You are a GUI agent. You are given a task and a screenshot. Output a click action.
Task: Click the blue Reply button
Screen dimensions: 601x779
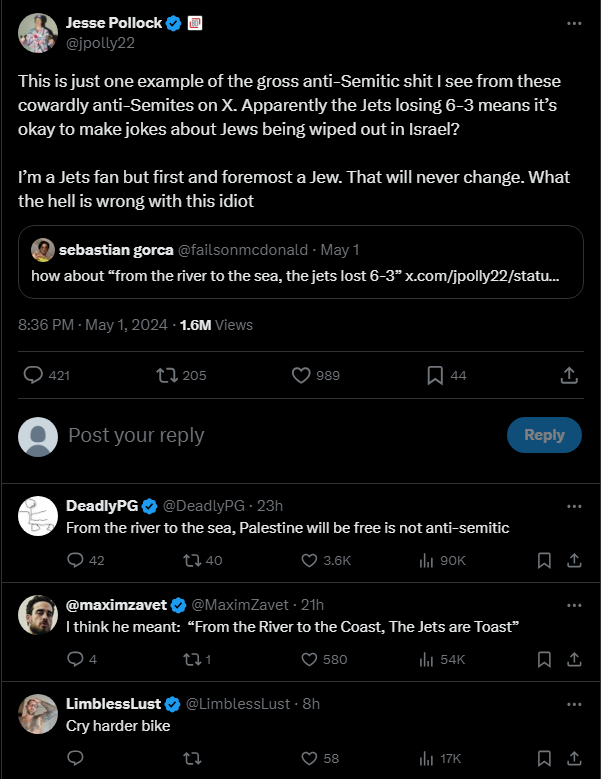pos(544,435)
